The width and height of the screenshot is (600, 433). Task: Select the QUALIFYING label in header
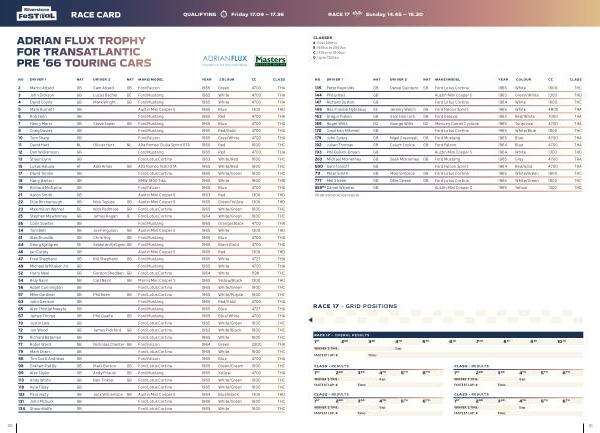tap(199, 14)
